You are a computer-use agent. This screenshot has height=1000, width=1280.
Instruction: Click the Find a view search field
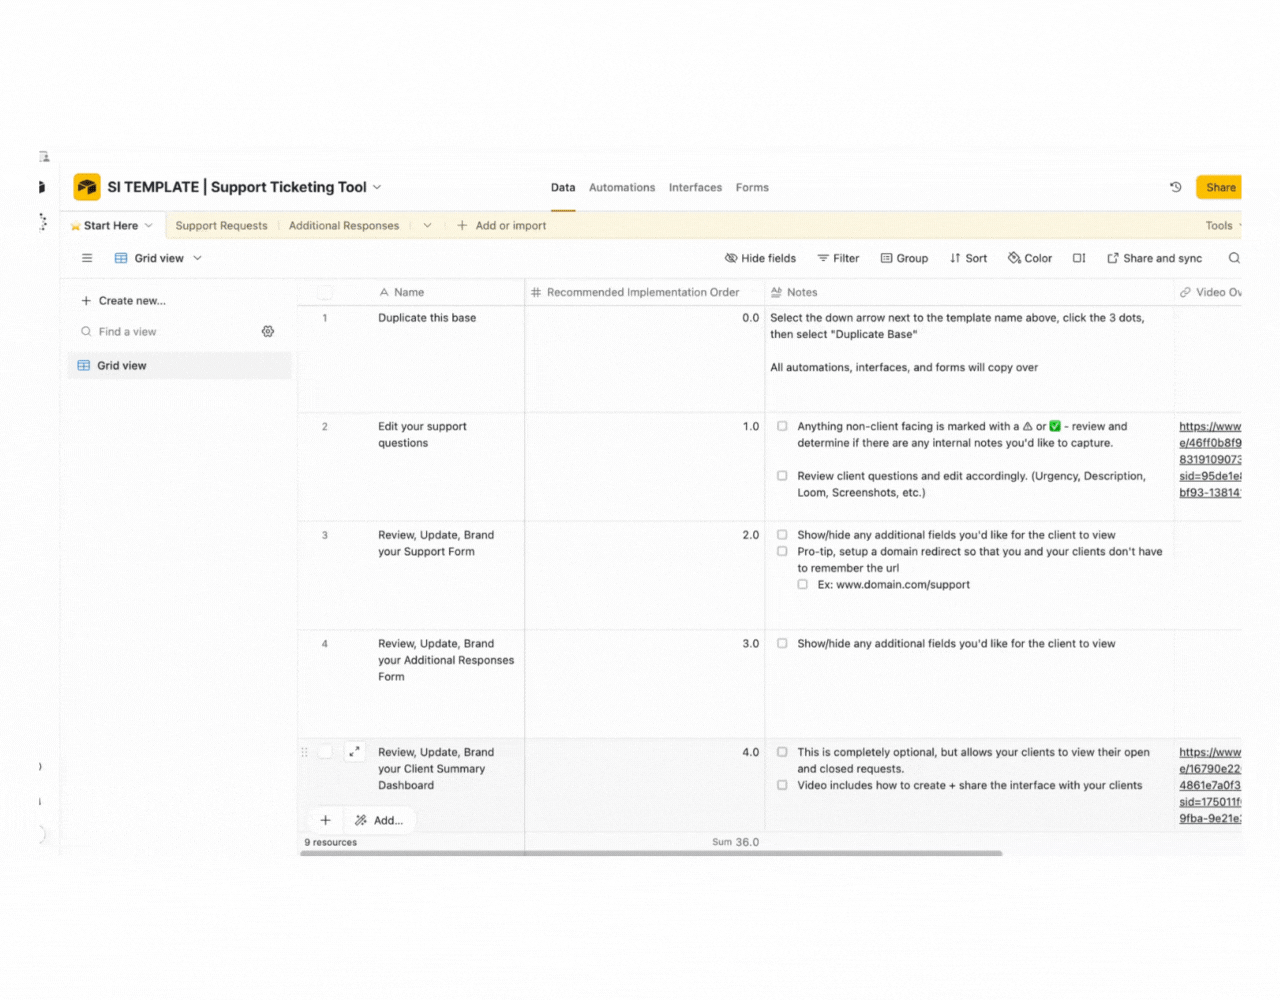[x=165, y=331]
